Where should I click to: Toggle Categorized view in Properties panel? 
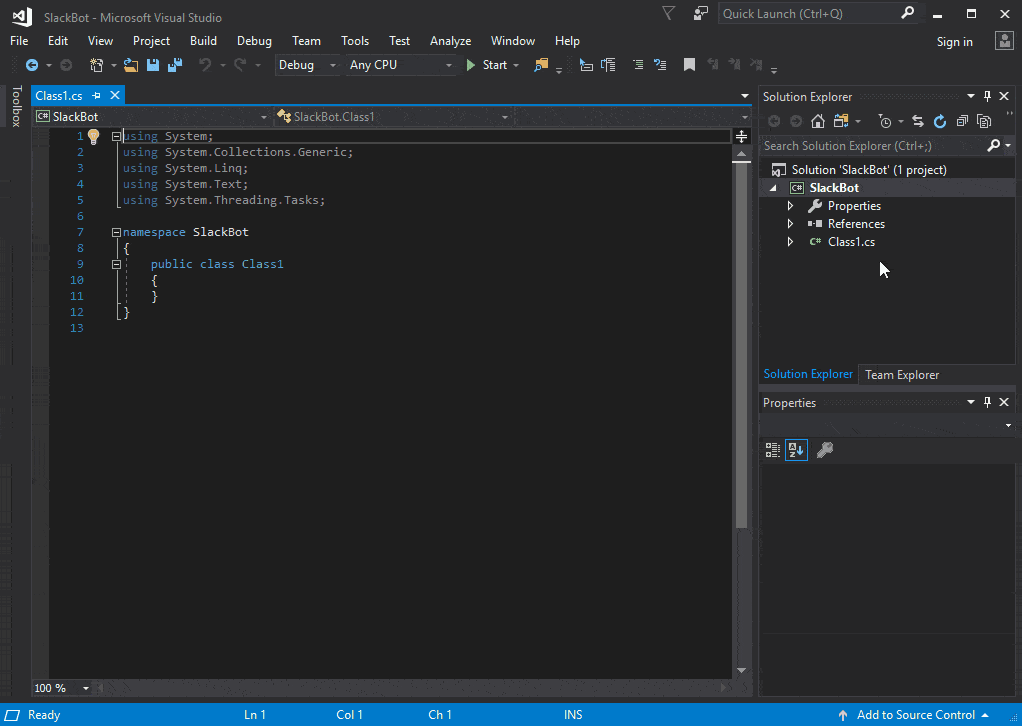point(772,450)
